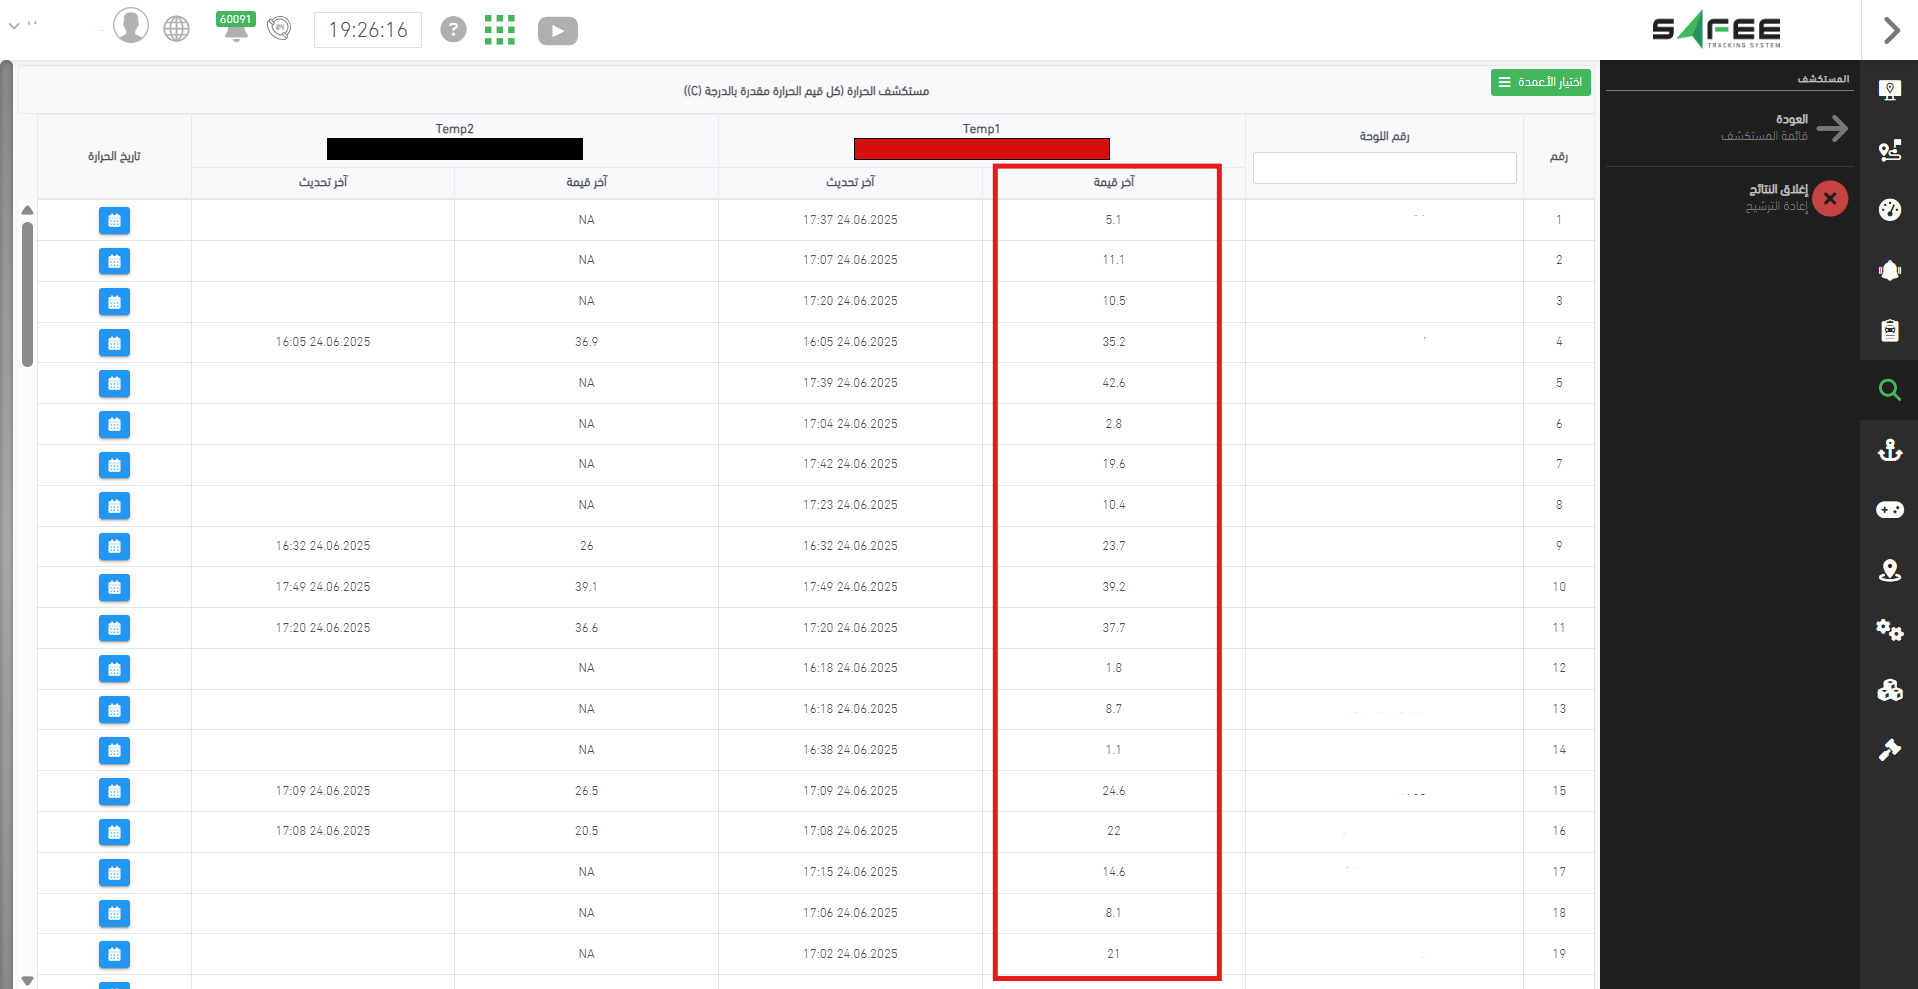1918x989 pixels.
Task: Play the video tutorial button
Action: click(557, 31)
